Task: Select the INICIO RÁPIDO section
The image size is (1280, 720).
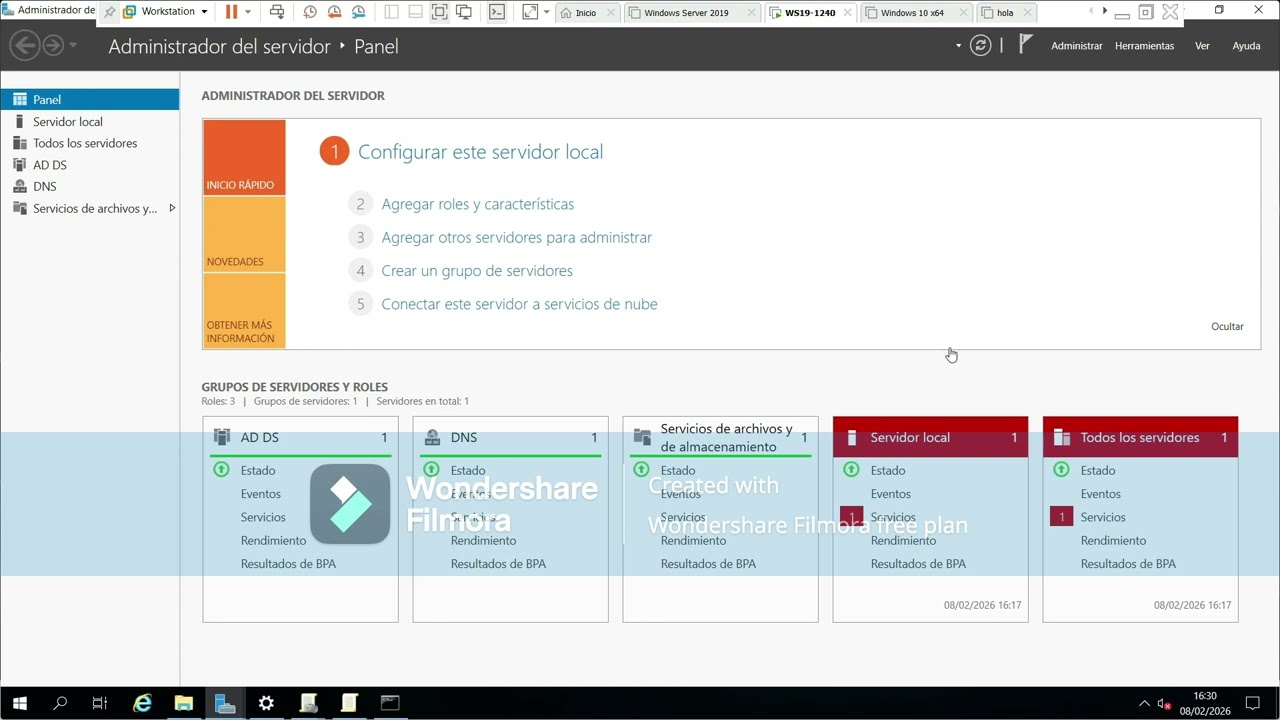Action: [244, 157]
